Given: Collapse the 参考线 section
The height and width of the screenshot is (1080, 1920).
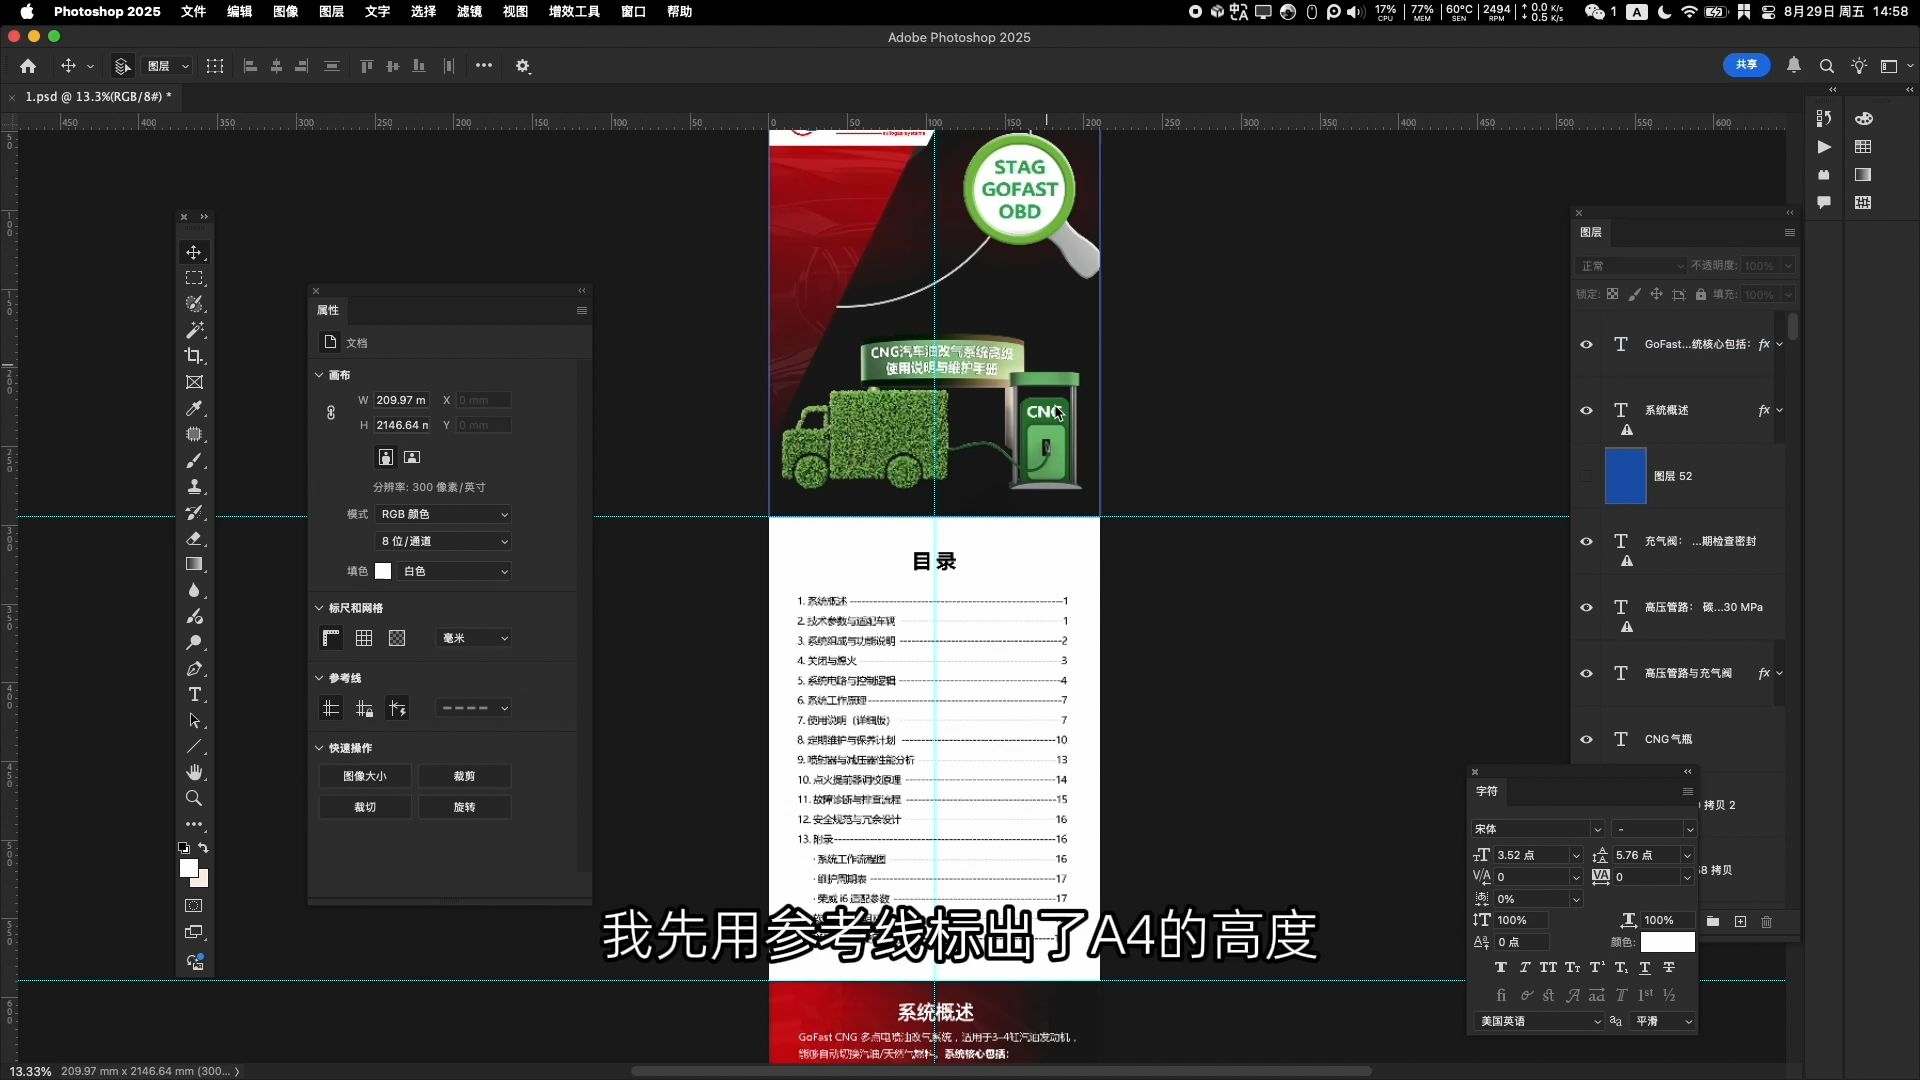Looking at the screenshot, I should coord(319,678).
